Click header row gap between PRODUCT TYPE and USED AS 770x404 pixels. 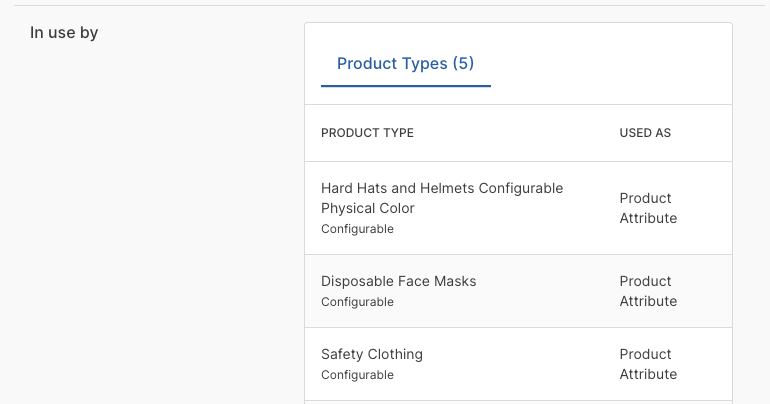click(x=515, y=133)
